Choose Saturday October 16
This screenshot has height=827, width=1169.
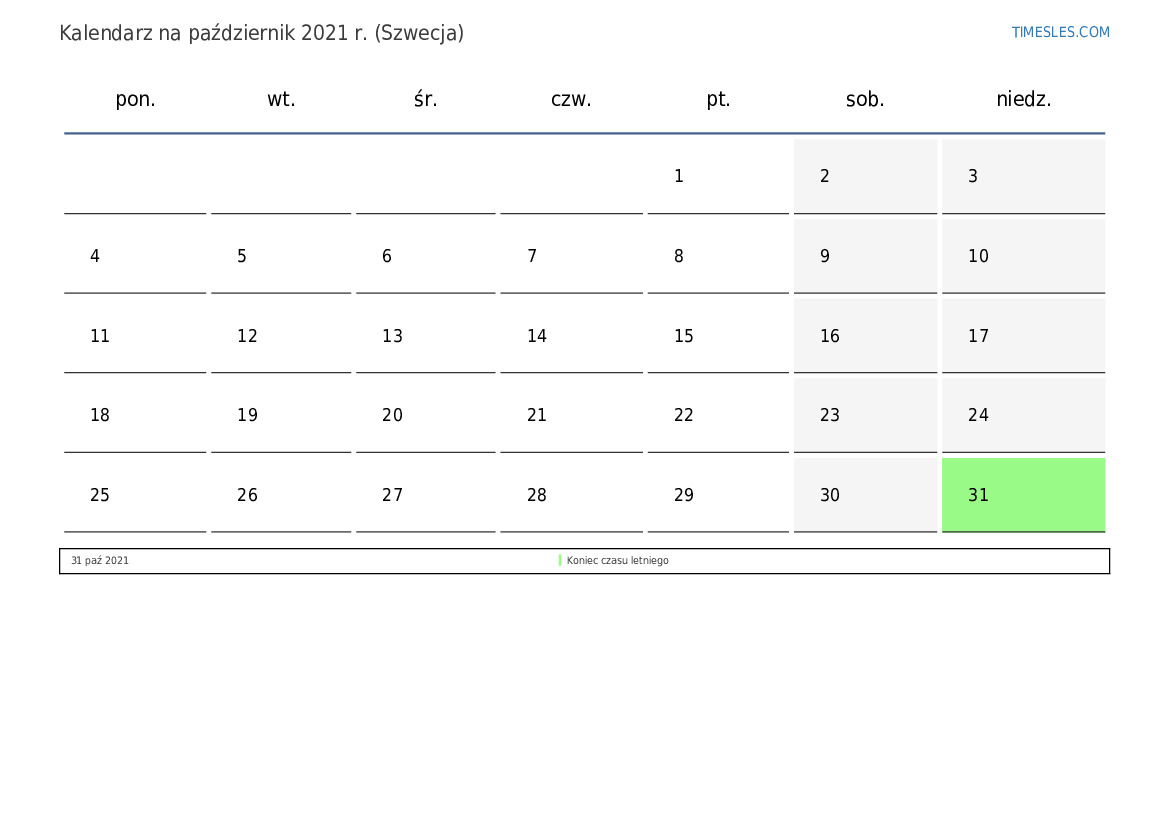click(865, 336)
